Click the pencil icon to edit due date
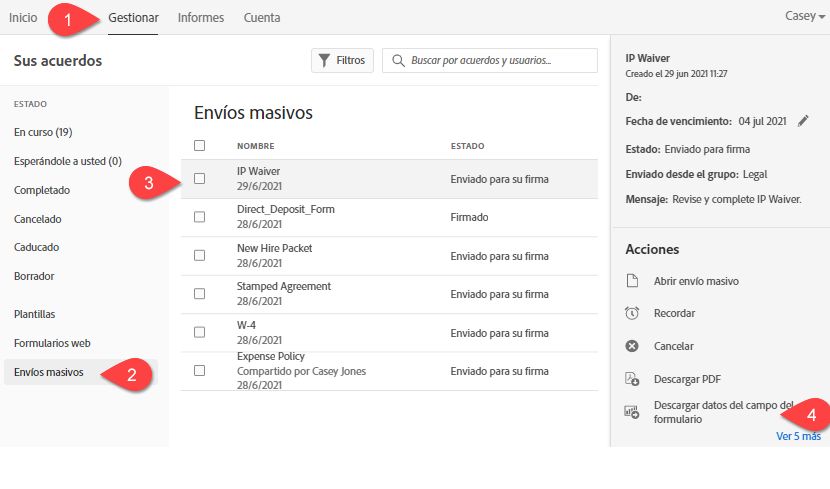The image size is (830, 489). click(x=804, y=121)
